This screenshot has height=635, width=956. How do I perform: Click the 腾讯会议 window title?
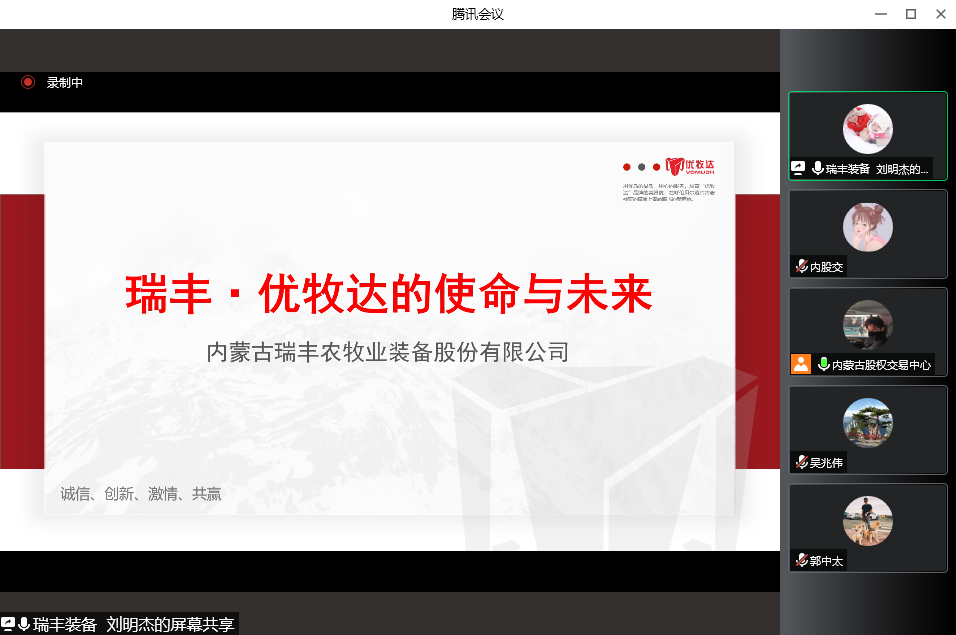tap(478, 14)
